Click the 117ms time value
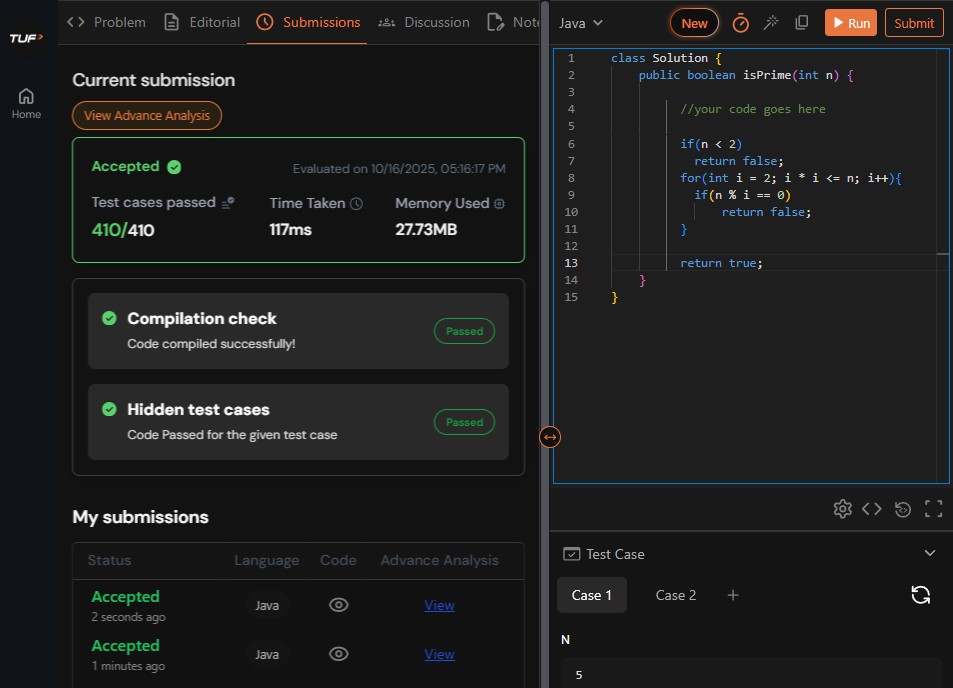This screenshot has width=953, height=688. click(291, 230)
